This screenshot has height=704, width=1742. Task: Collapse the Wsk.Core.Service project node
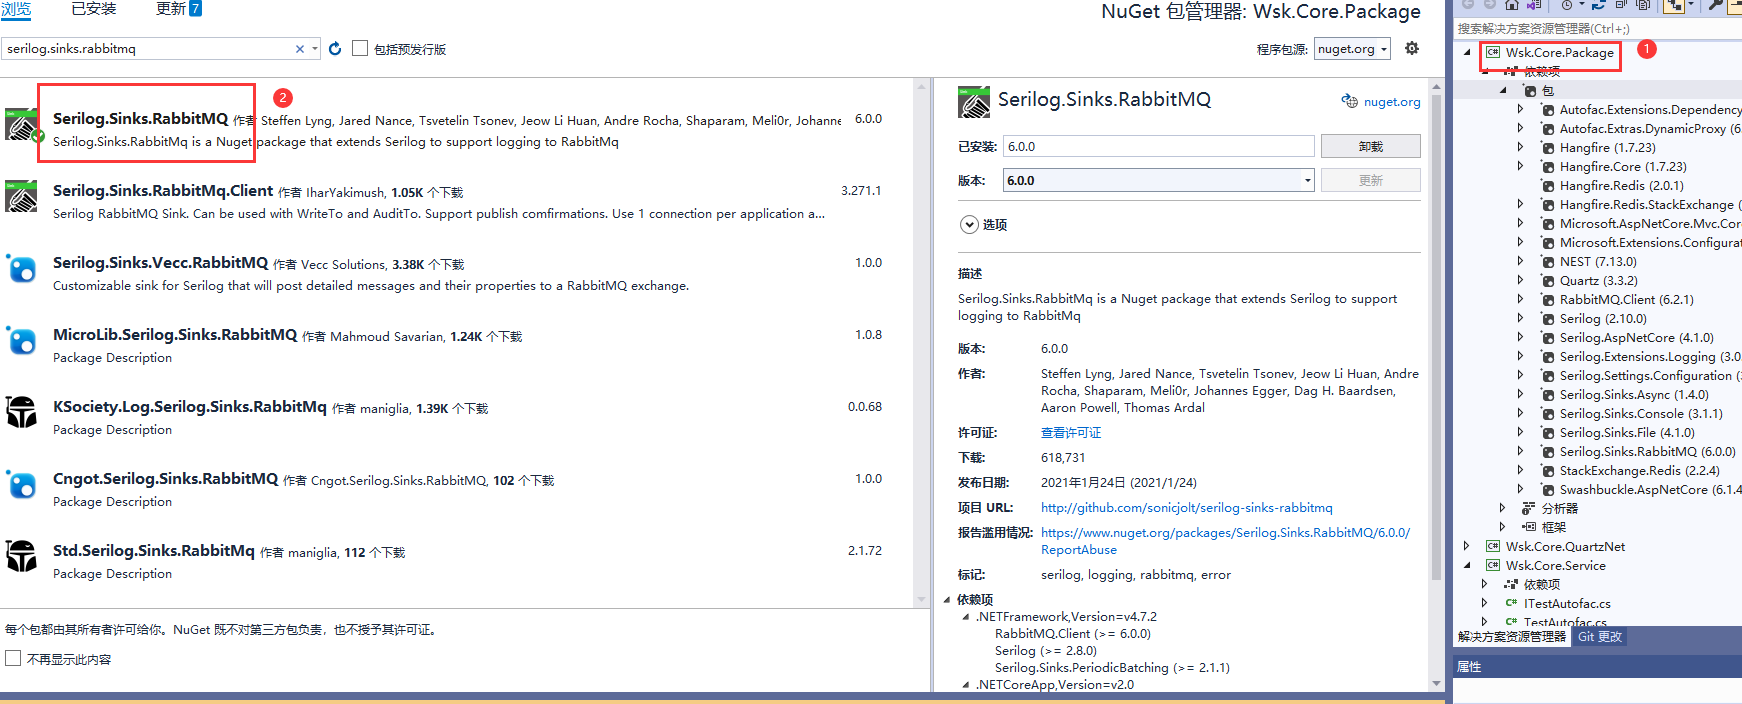click(x=1467, y=565)
